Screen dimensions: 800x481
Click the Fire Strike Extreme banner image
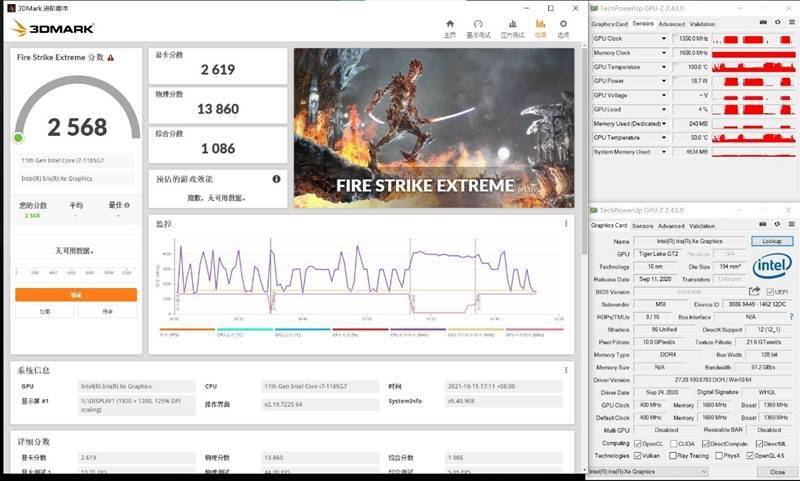pos(434,128)
